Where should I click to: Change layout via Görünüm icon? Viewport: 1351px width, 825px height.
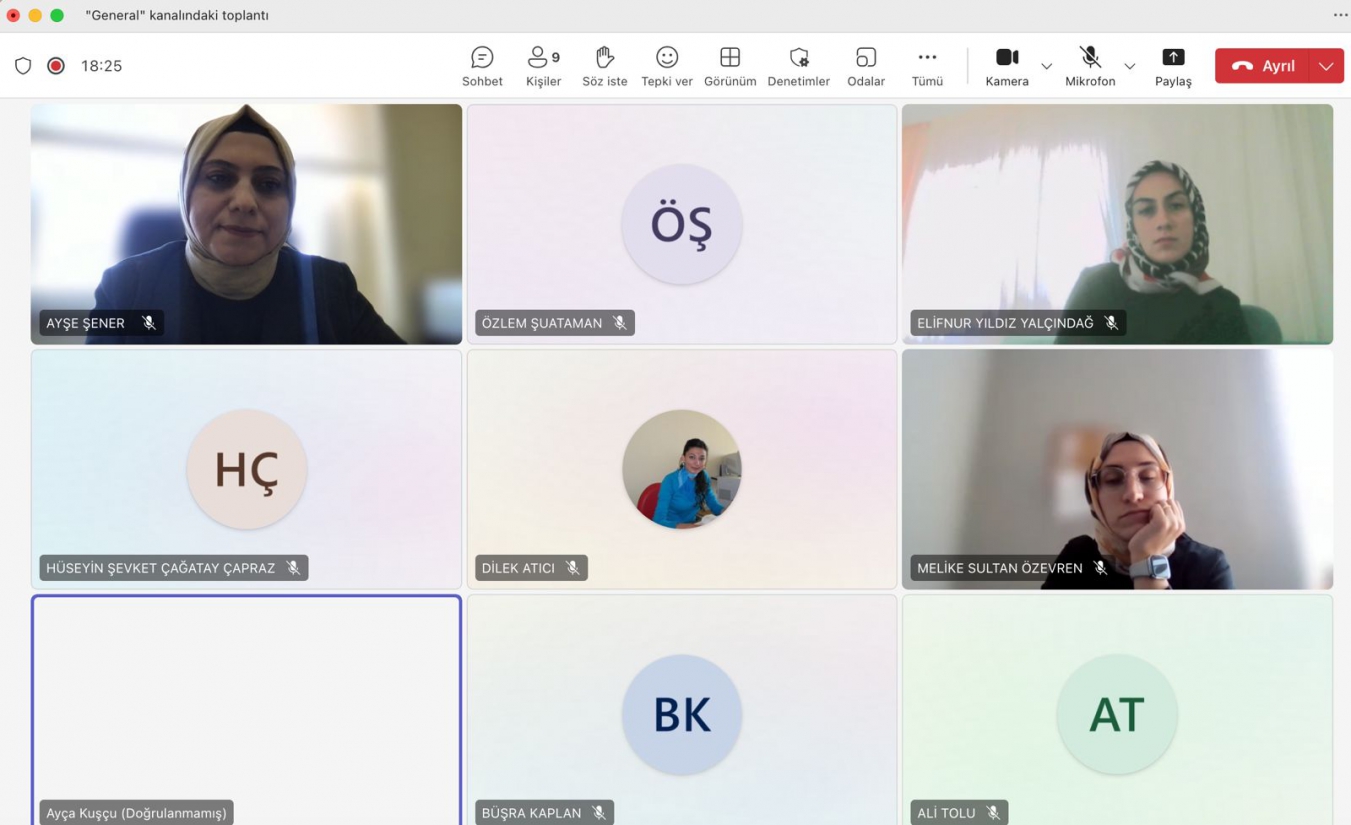click(730, 66)
